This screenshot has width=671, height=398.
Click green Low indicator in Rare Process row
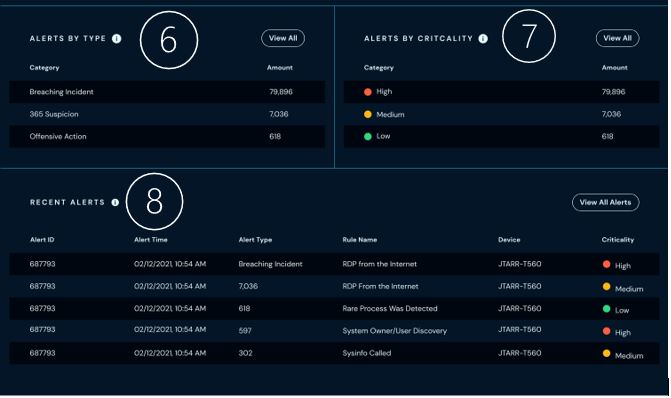(x=606, y=309)
